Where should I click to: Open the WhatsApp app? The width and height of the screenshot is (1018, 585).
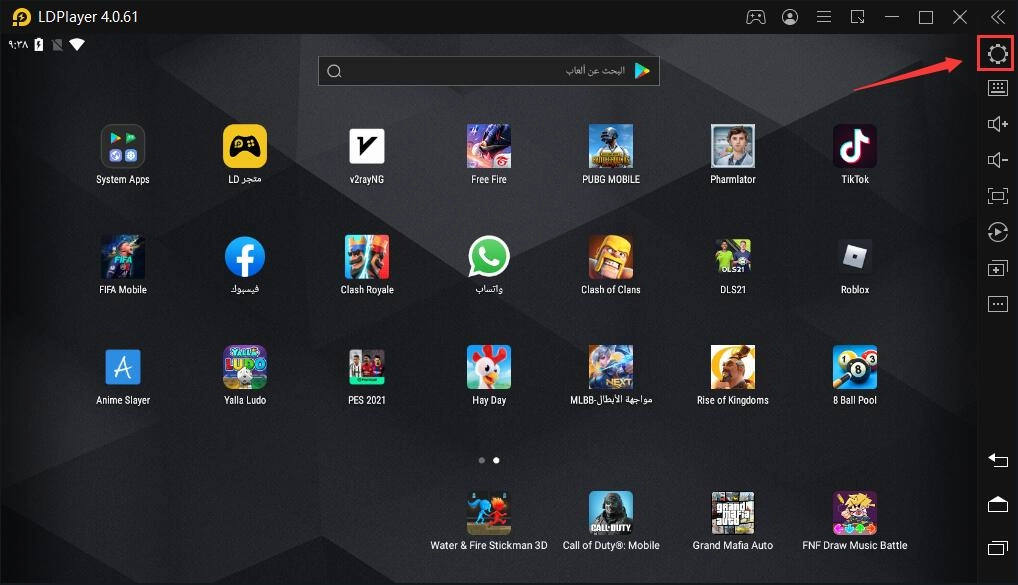[x=489, y=256]
